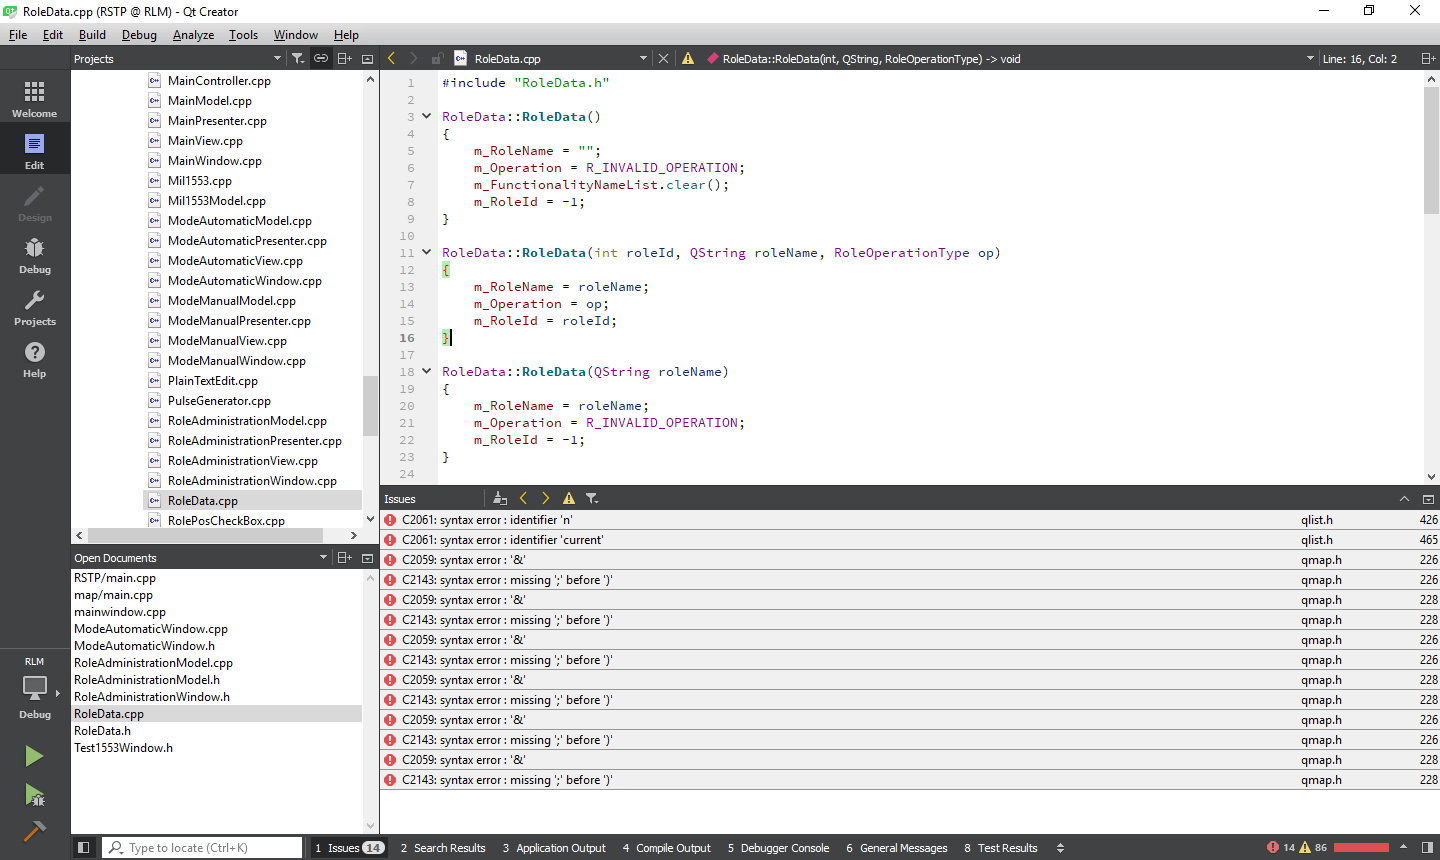
Task: Collapse the RoleData() constructor at line 3
Action: coord(426,117)
